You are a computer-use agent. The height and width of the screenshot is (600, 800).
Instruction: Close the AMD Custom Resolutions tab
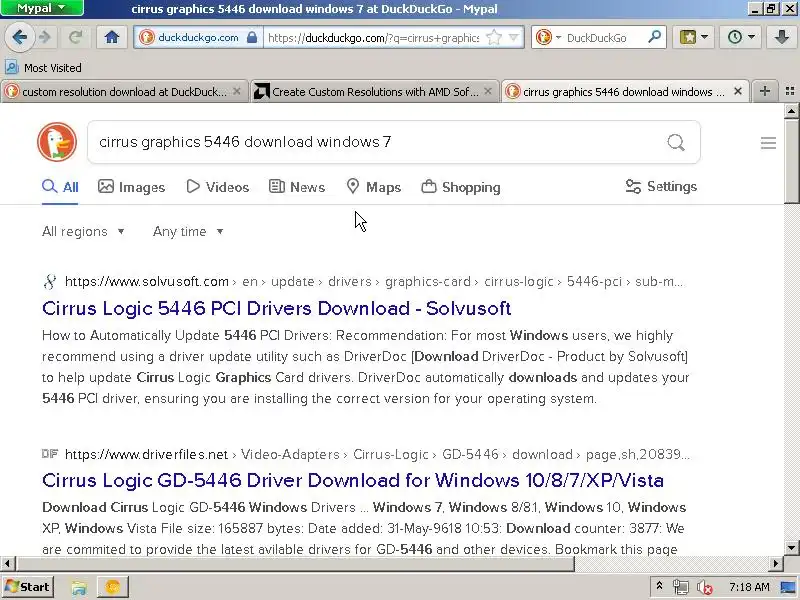click(488, 91)
